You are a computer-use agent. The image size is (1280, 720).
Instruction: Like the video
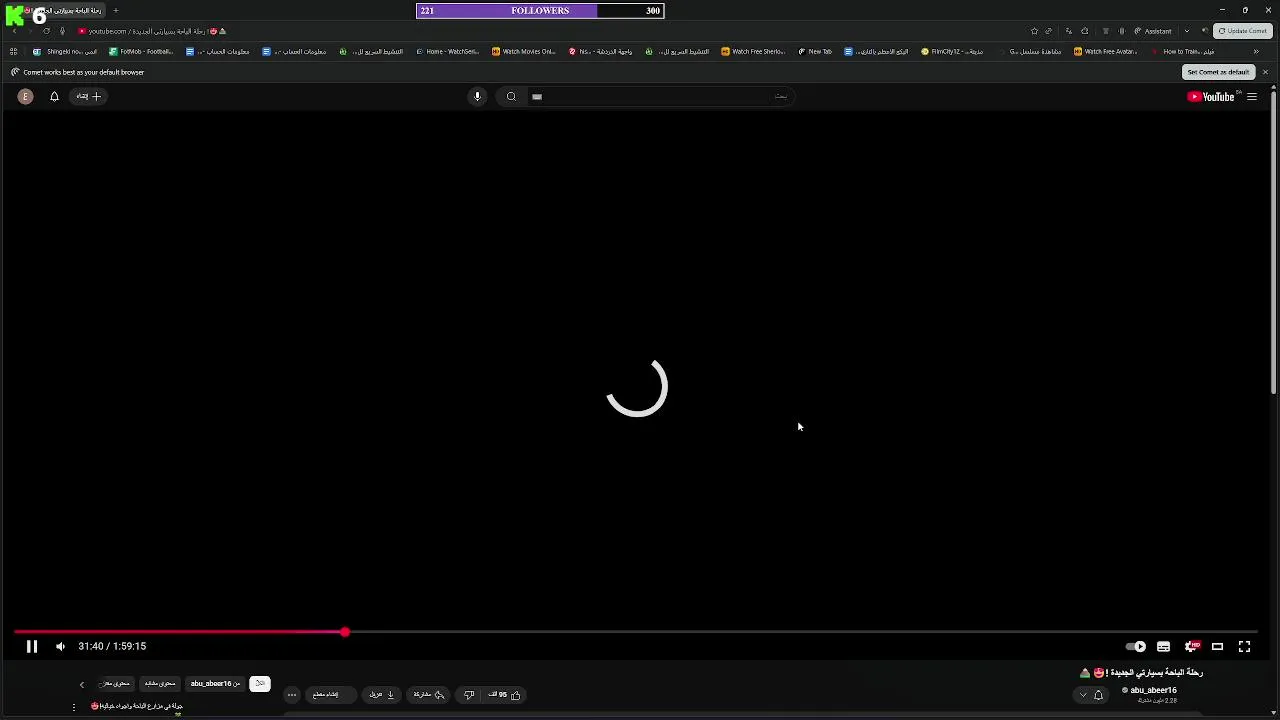pos(505,694)
